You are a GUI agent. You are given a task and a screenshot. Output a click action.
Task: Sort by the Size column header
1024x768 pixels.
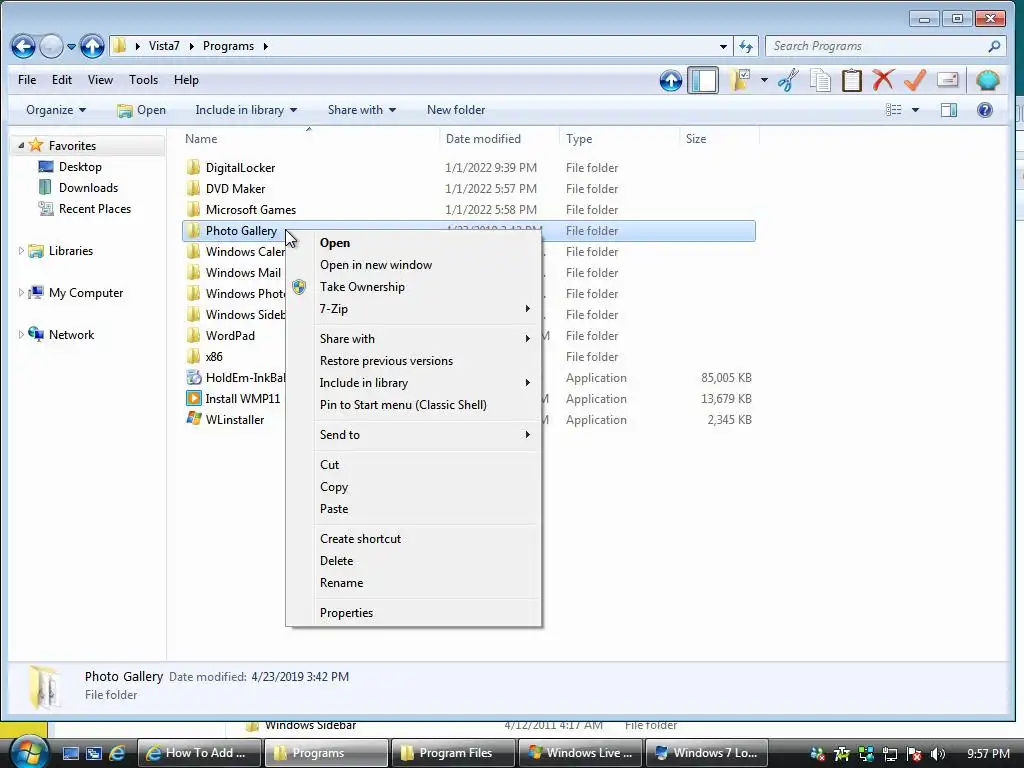[718, 138]
